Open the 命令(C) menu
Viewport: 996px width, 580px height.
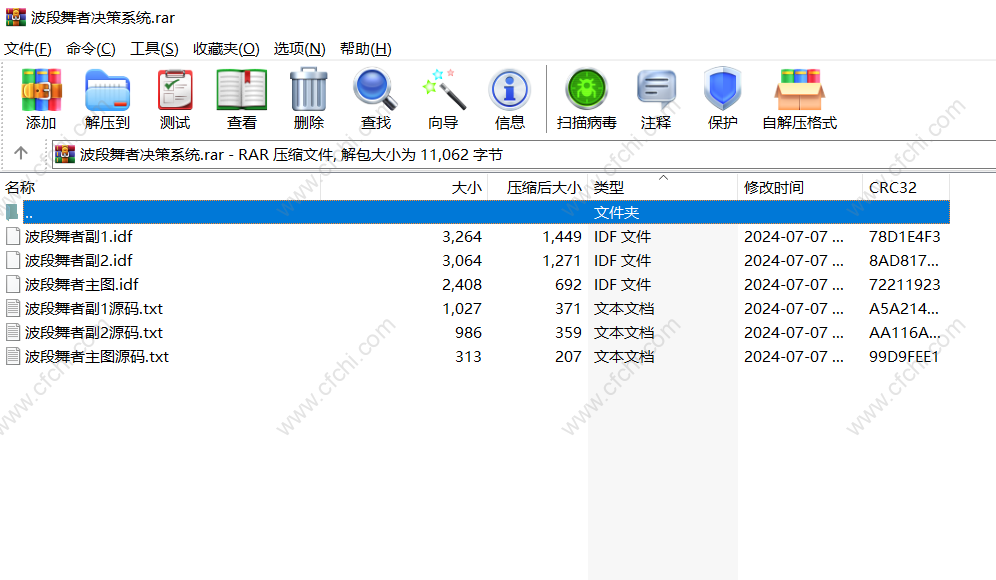point(91,49)
